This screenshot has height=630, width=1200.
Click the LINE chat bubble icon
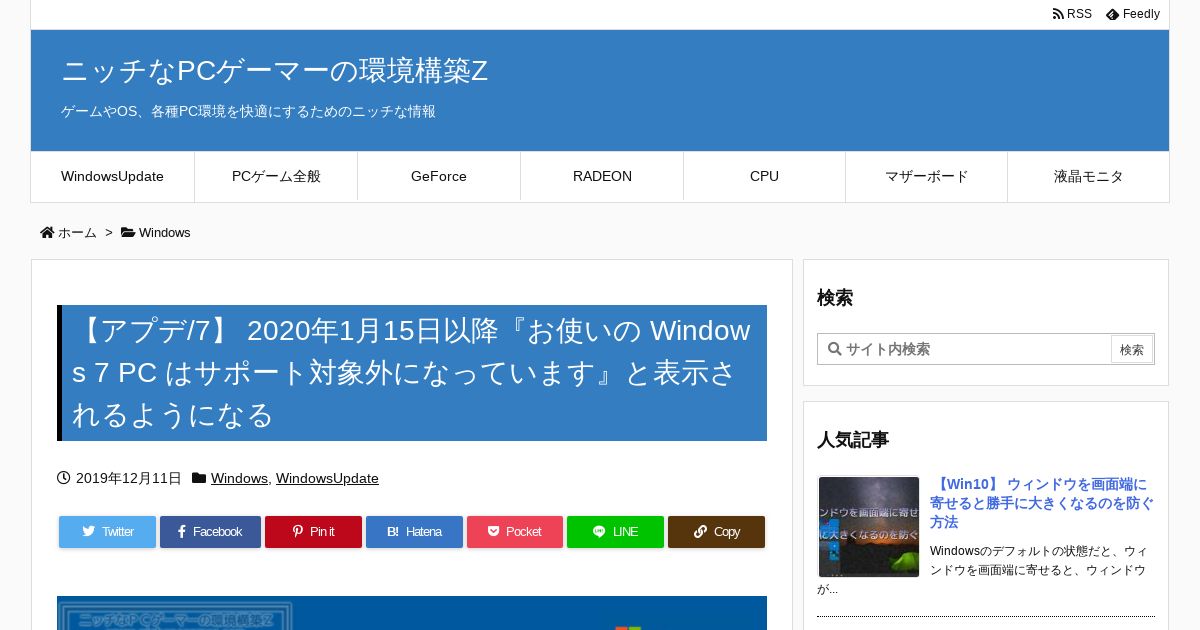pyautogui.click(x=599, y=532)
